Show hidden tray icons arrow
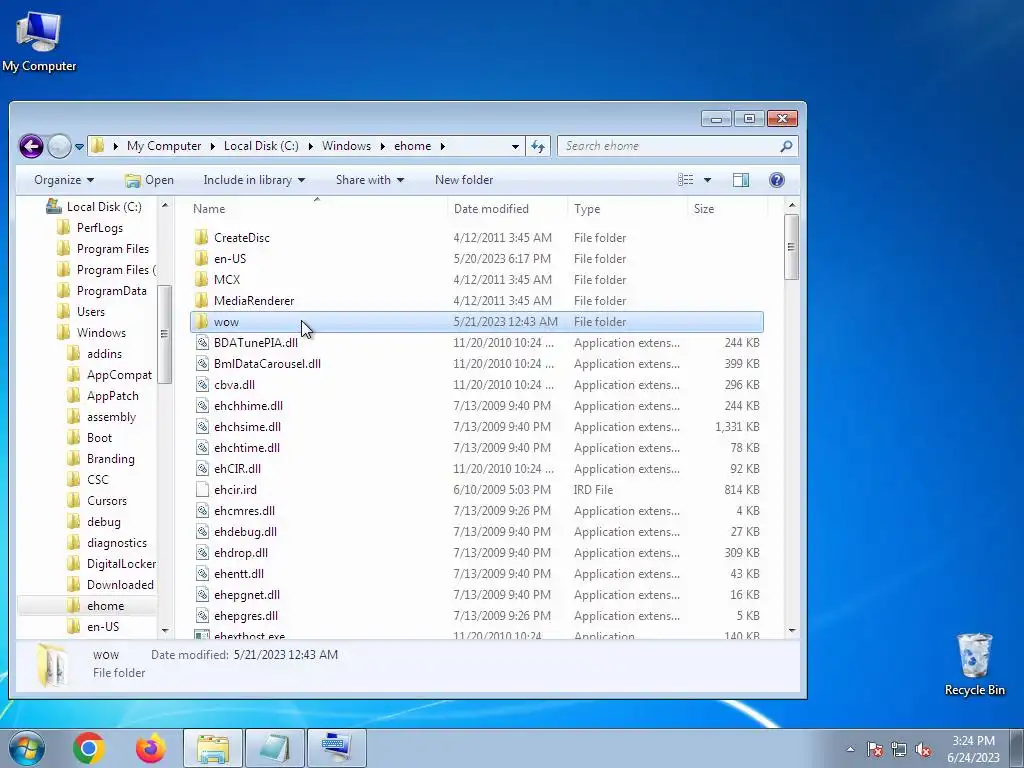This screenshot has width=1024, height=768. pyautogui.click(x=850, y=750)
